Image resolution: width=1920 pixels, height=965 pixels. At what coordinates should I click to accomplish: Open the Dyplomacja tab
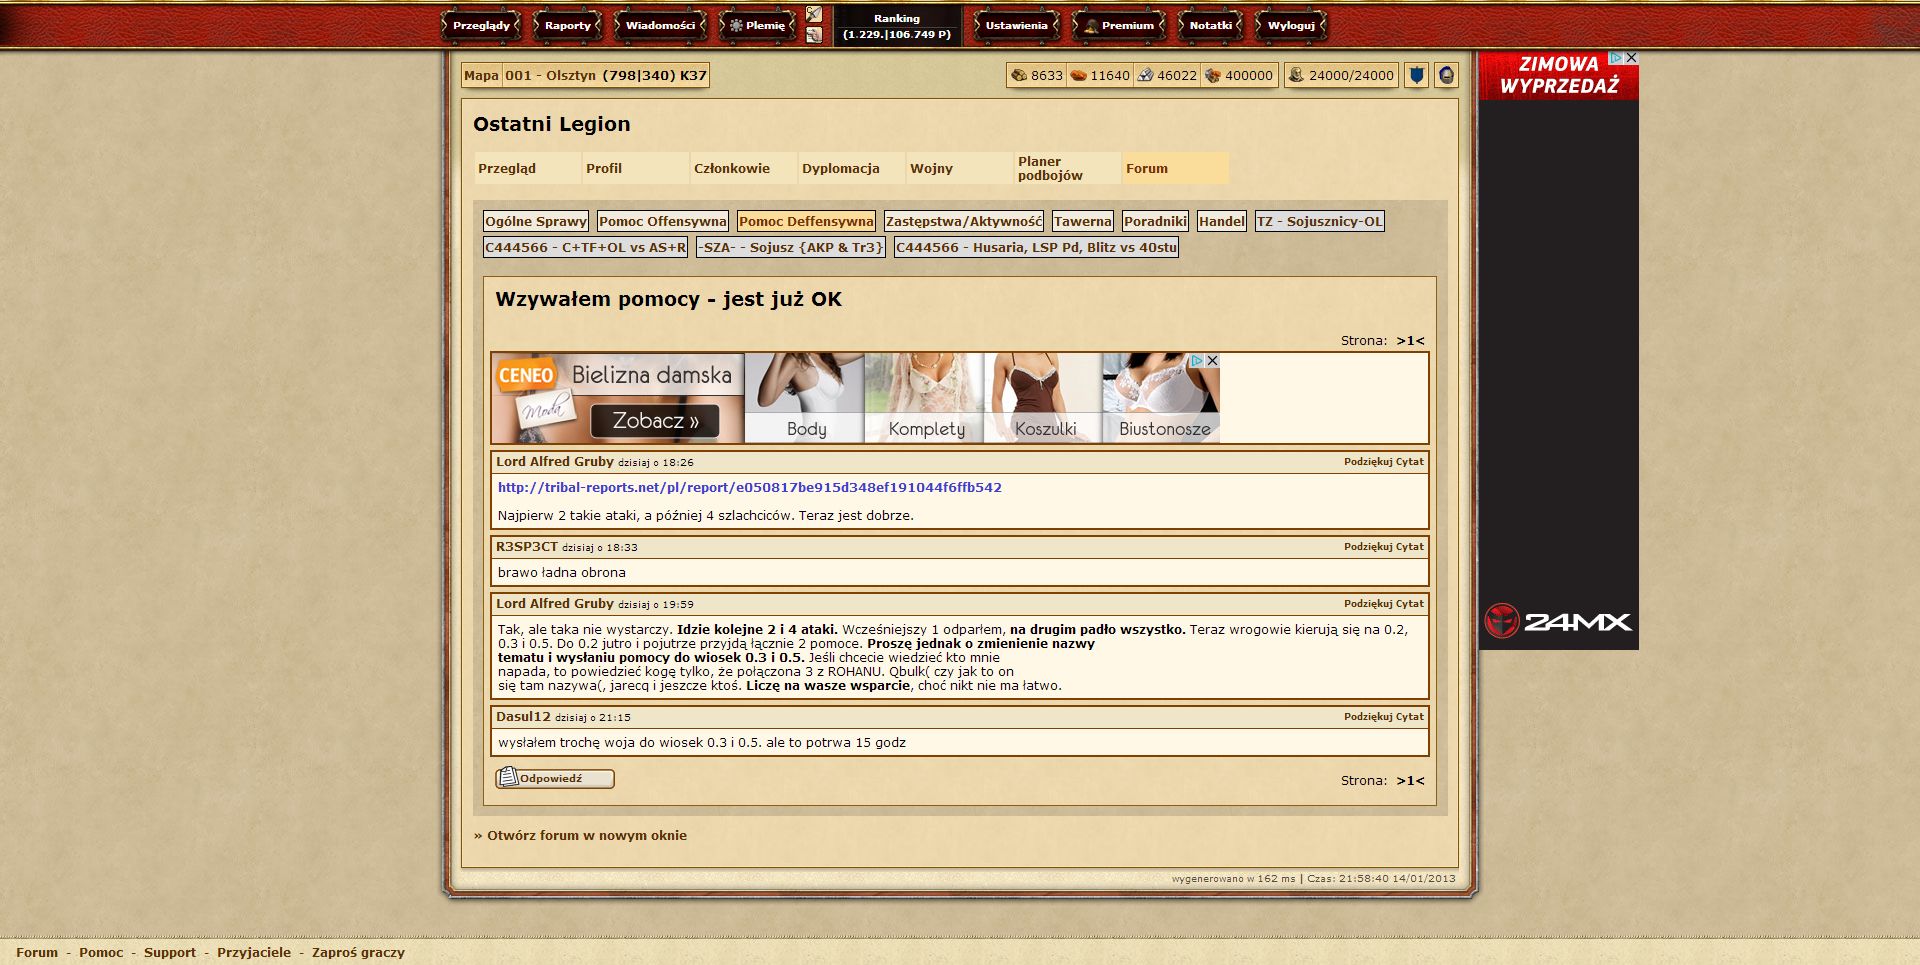(840, 169)
